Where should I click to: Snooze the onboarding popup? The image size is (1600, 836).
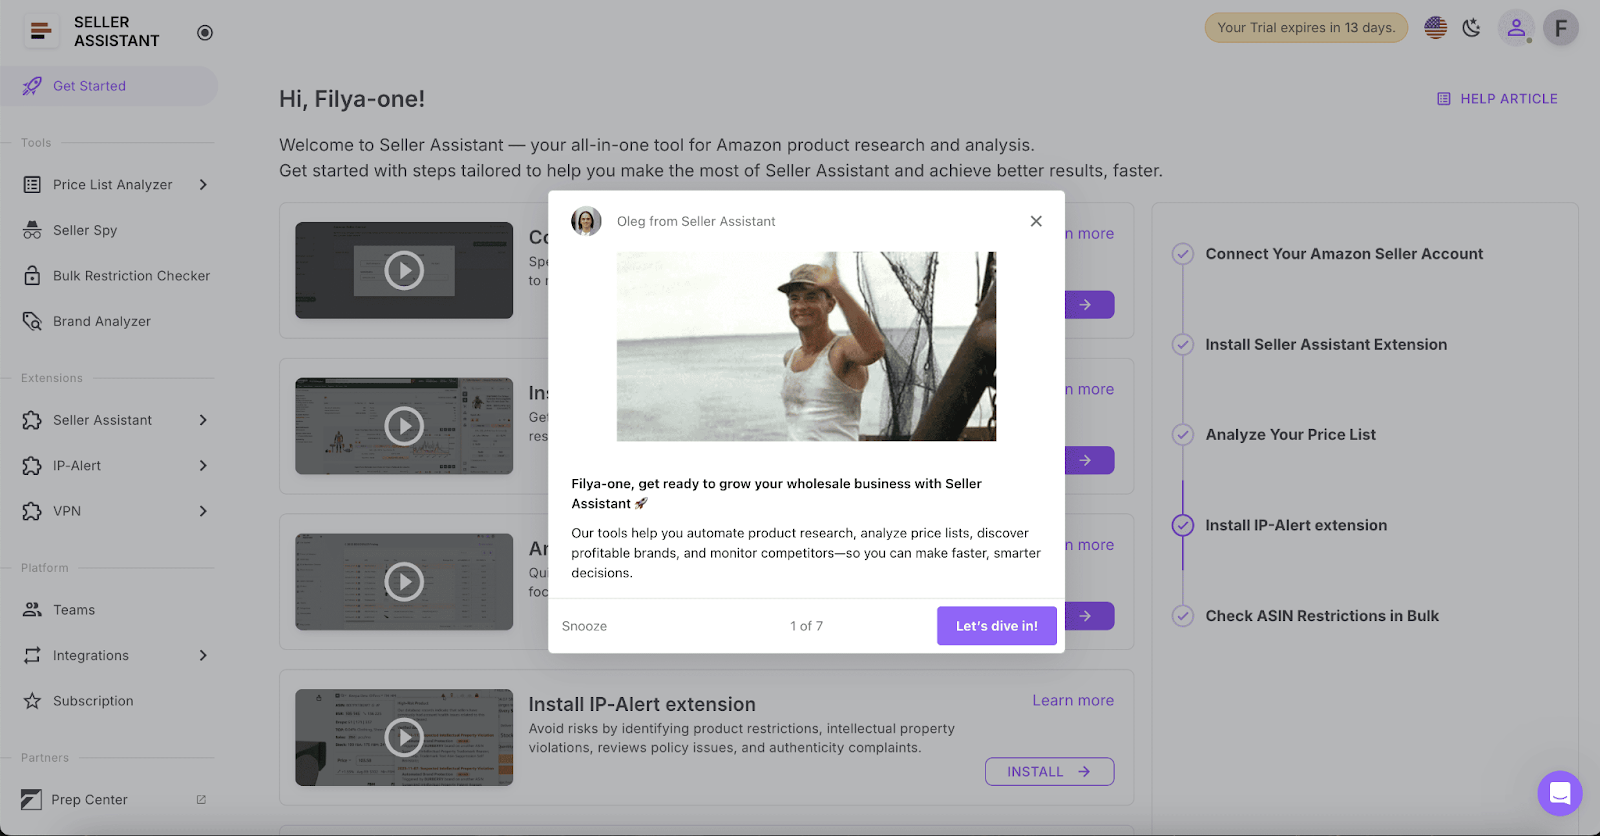click(x=584, y=626)
